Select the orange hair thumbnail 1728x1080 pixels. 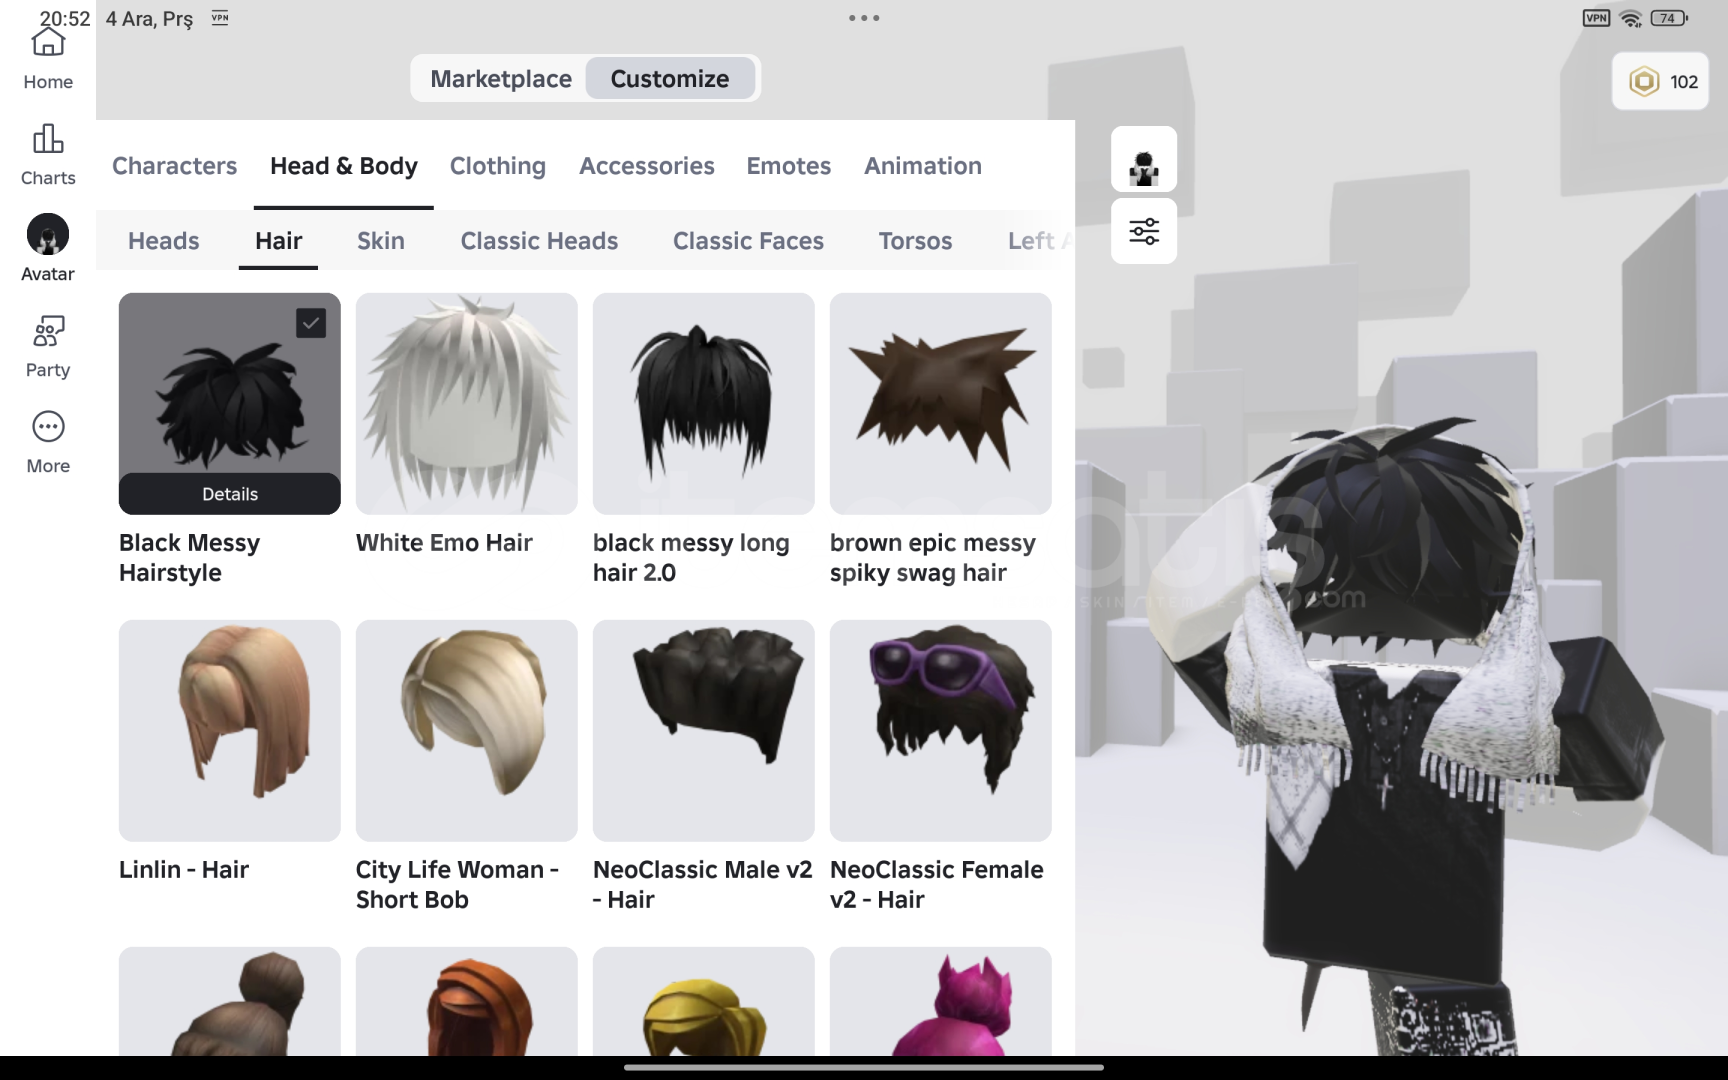[467, 1001]
